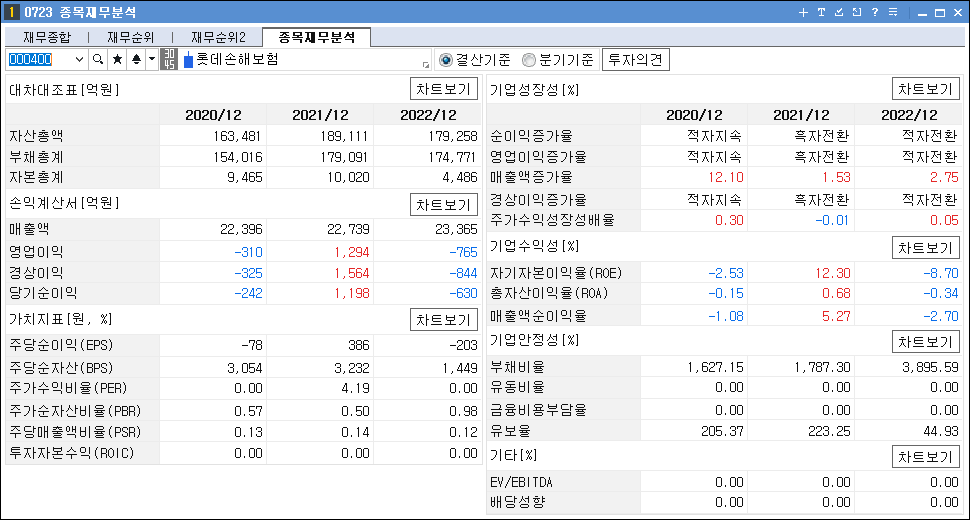The image size is (970, 520).
Task: Click 2020/12 column header in 대차대조표 table
Action: click(x=213, y=115)
